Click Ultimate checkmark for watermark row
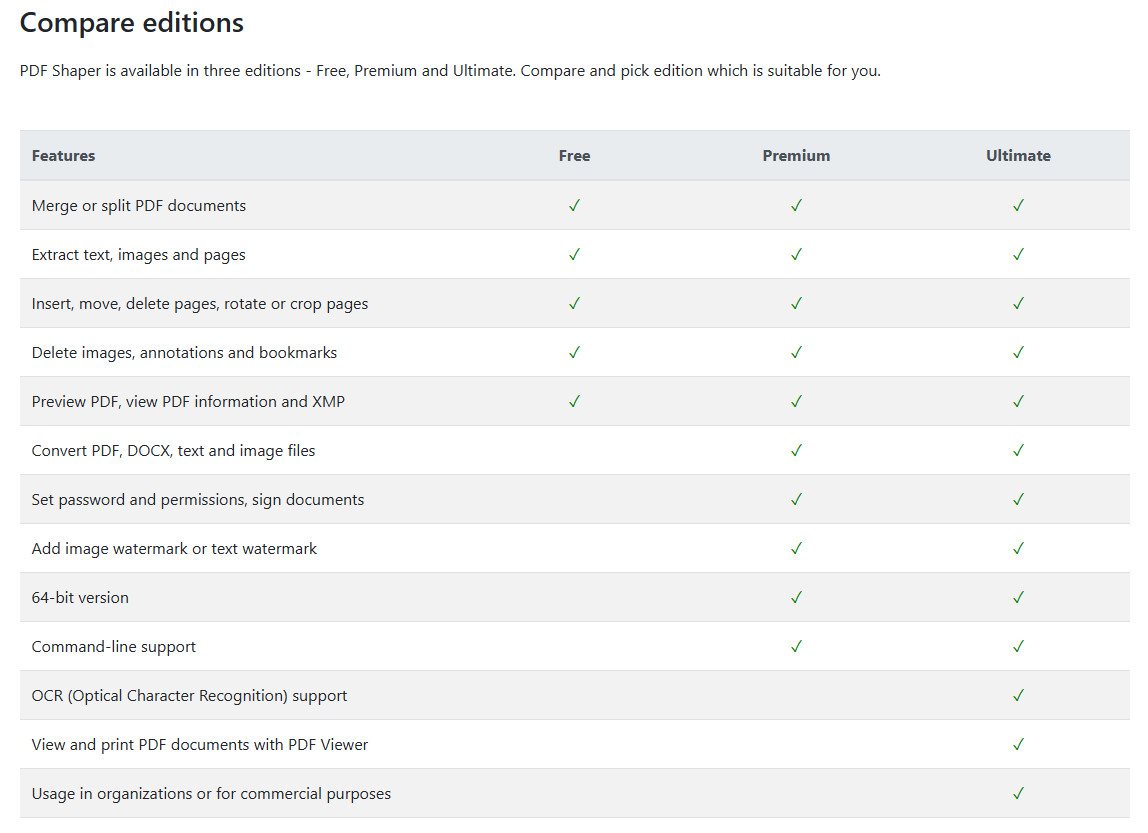 (x=1018, y=548)
